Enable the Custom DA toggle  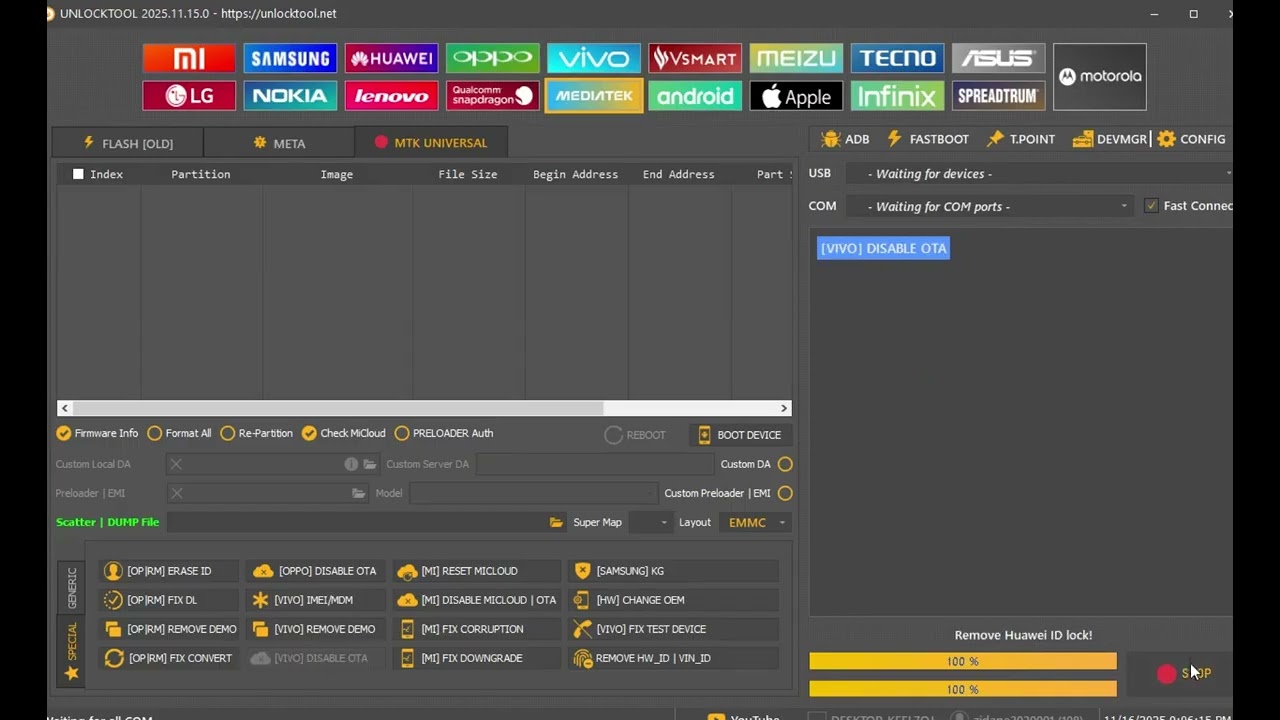click(x=785, y=464)
